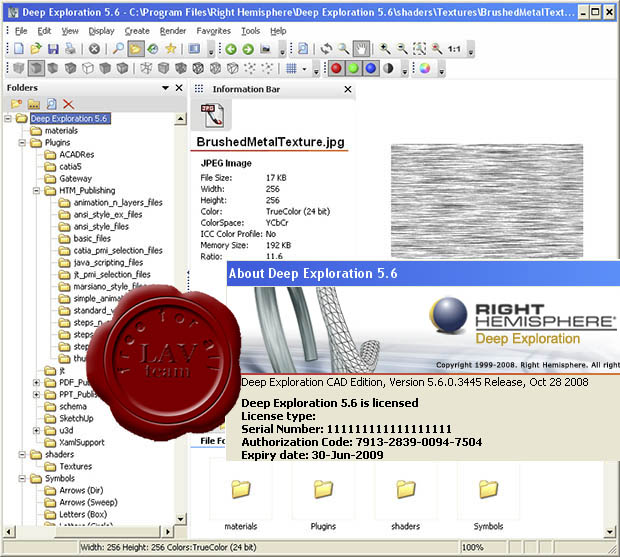The height and width of the screenshot is (557, 620).
Task: Collapse the HTM_Publishing tree node
Action: pyautogui.click(x=36, y=191)
